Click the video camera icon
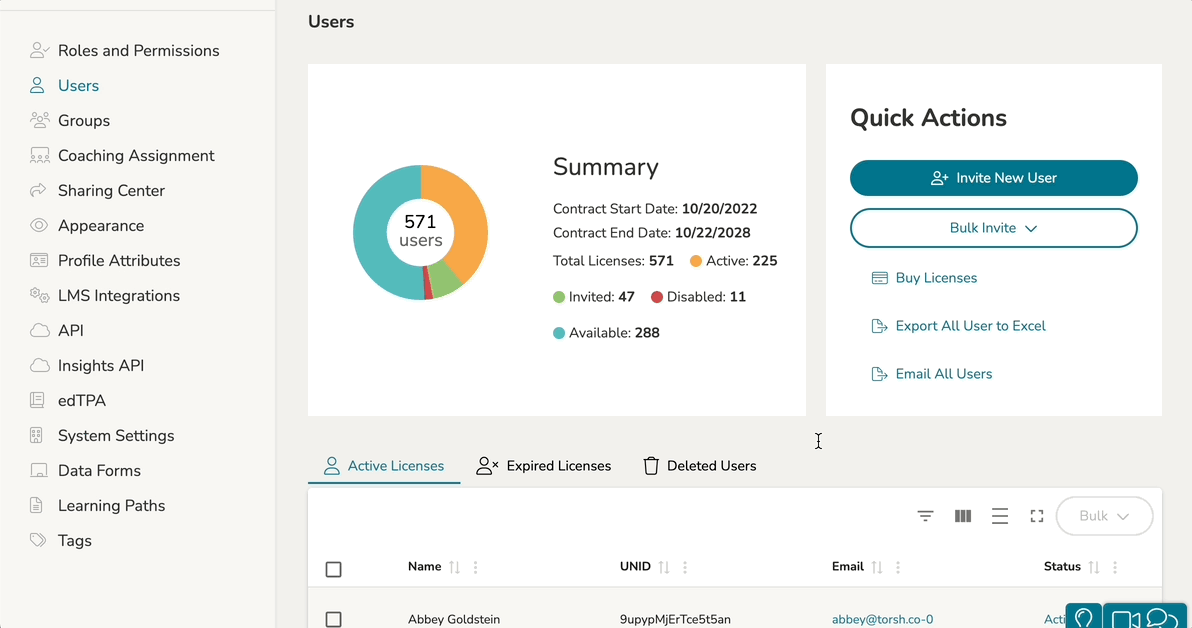Image resolution: width=1192 pixels, height=628 pixels. (1125, 619)
